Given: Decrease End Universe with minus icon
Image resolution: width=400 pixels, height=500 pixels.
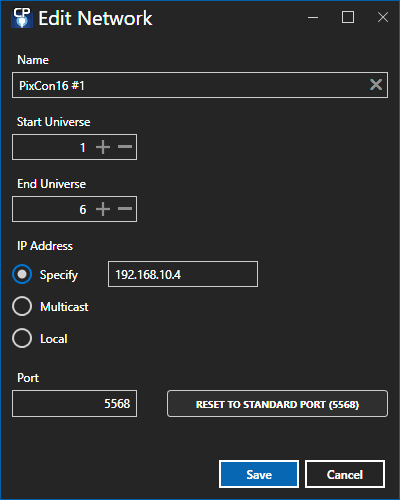Looking at the screenshot, I should click(125, 209).
